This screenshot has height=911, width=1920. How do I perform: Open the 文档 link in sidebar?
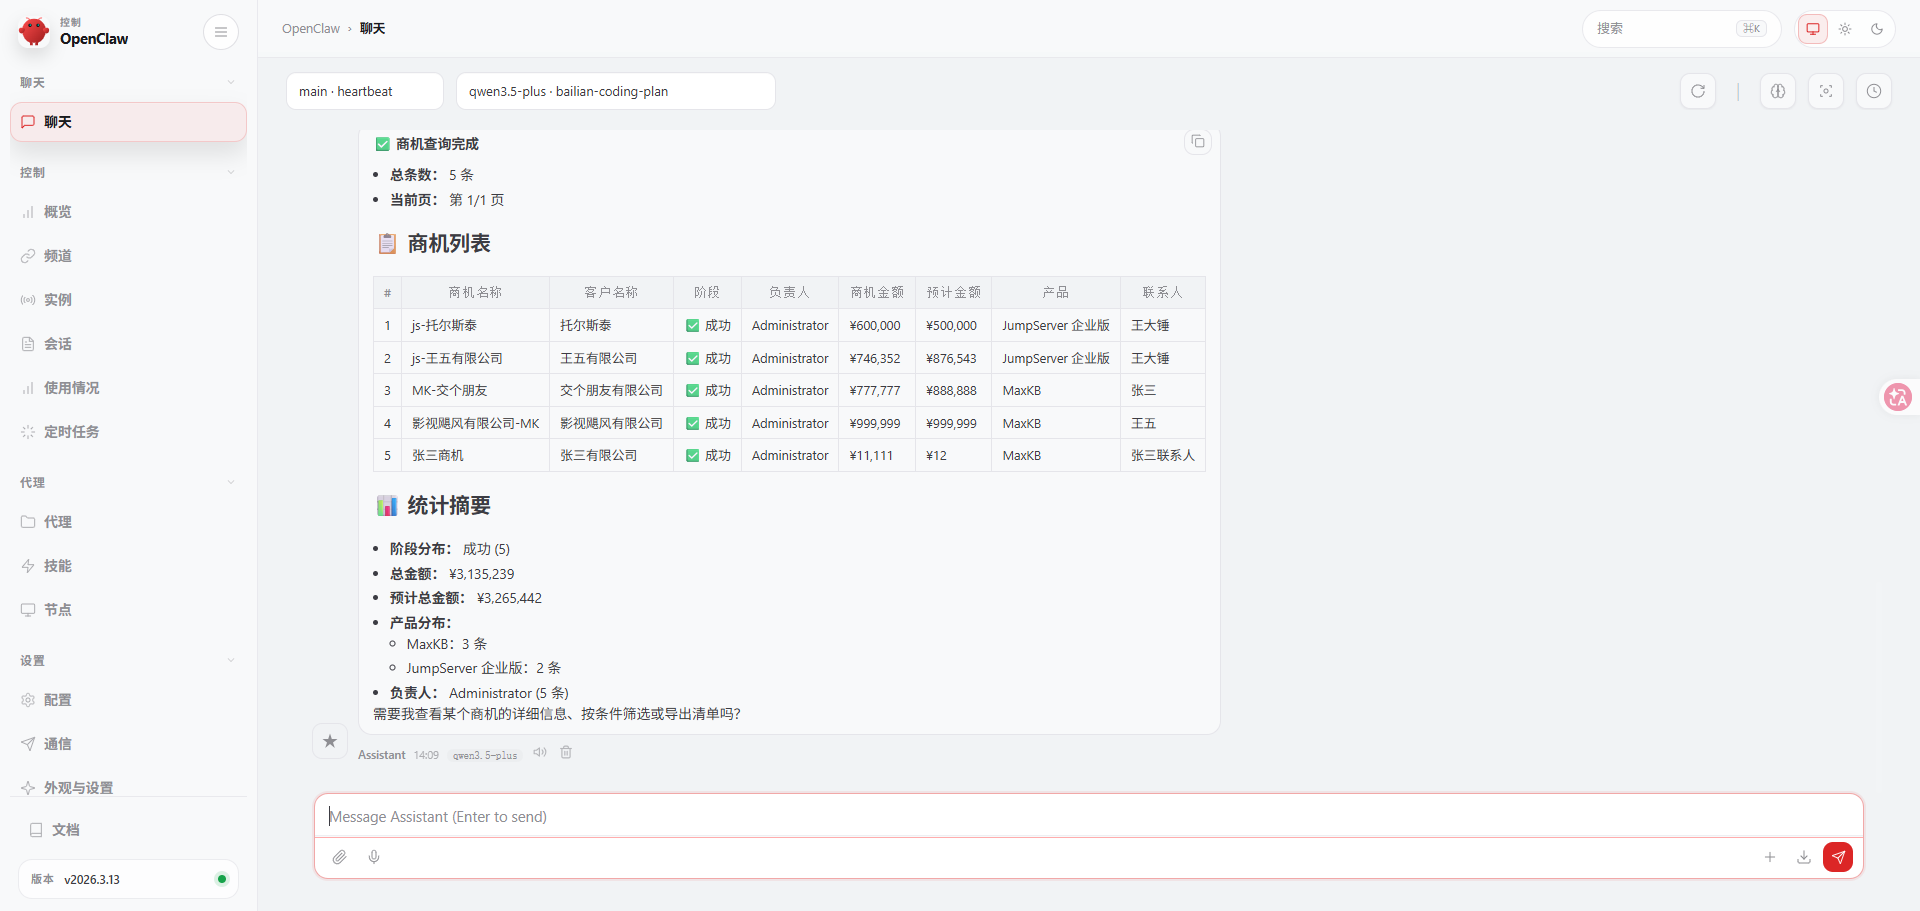(65, 830)
